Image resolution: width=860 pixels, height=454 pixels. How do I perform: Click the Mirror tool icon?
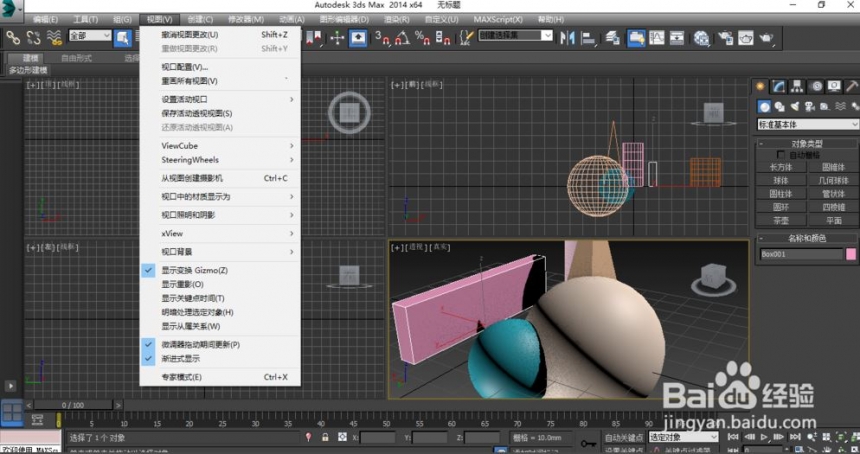coord(568,38)
